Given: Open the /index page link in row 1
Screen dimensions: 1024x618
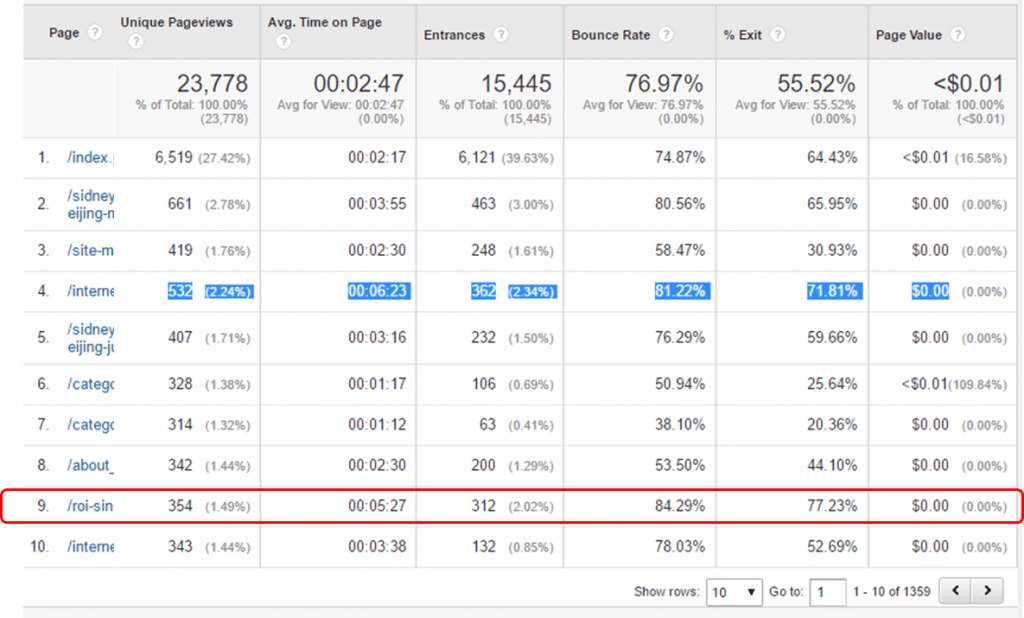Looking at the screenshot, I should click(90, 157).
